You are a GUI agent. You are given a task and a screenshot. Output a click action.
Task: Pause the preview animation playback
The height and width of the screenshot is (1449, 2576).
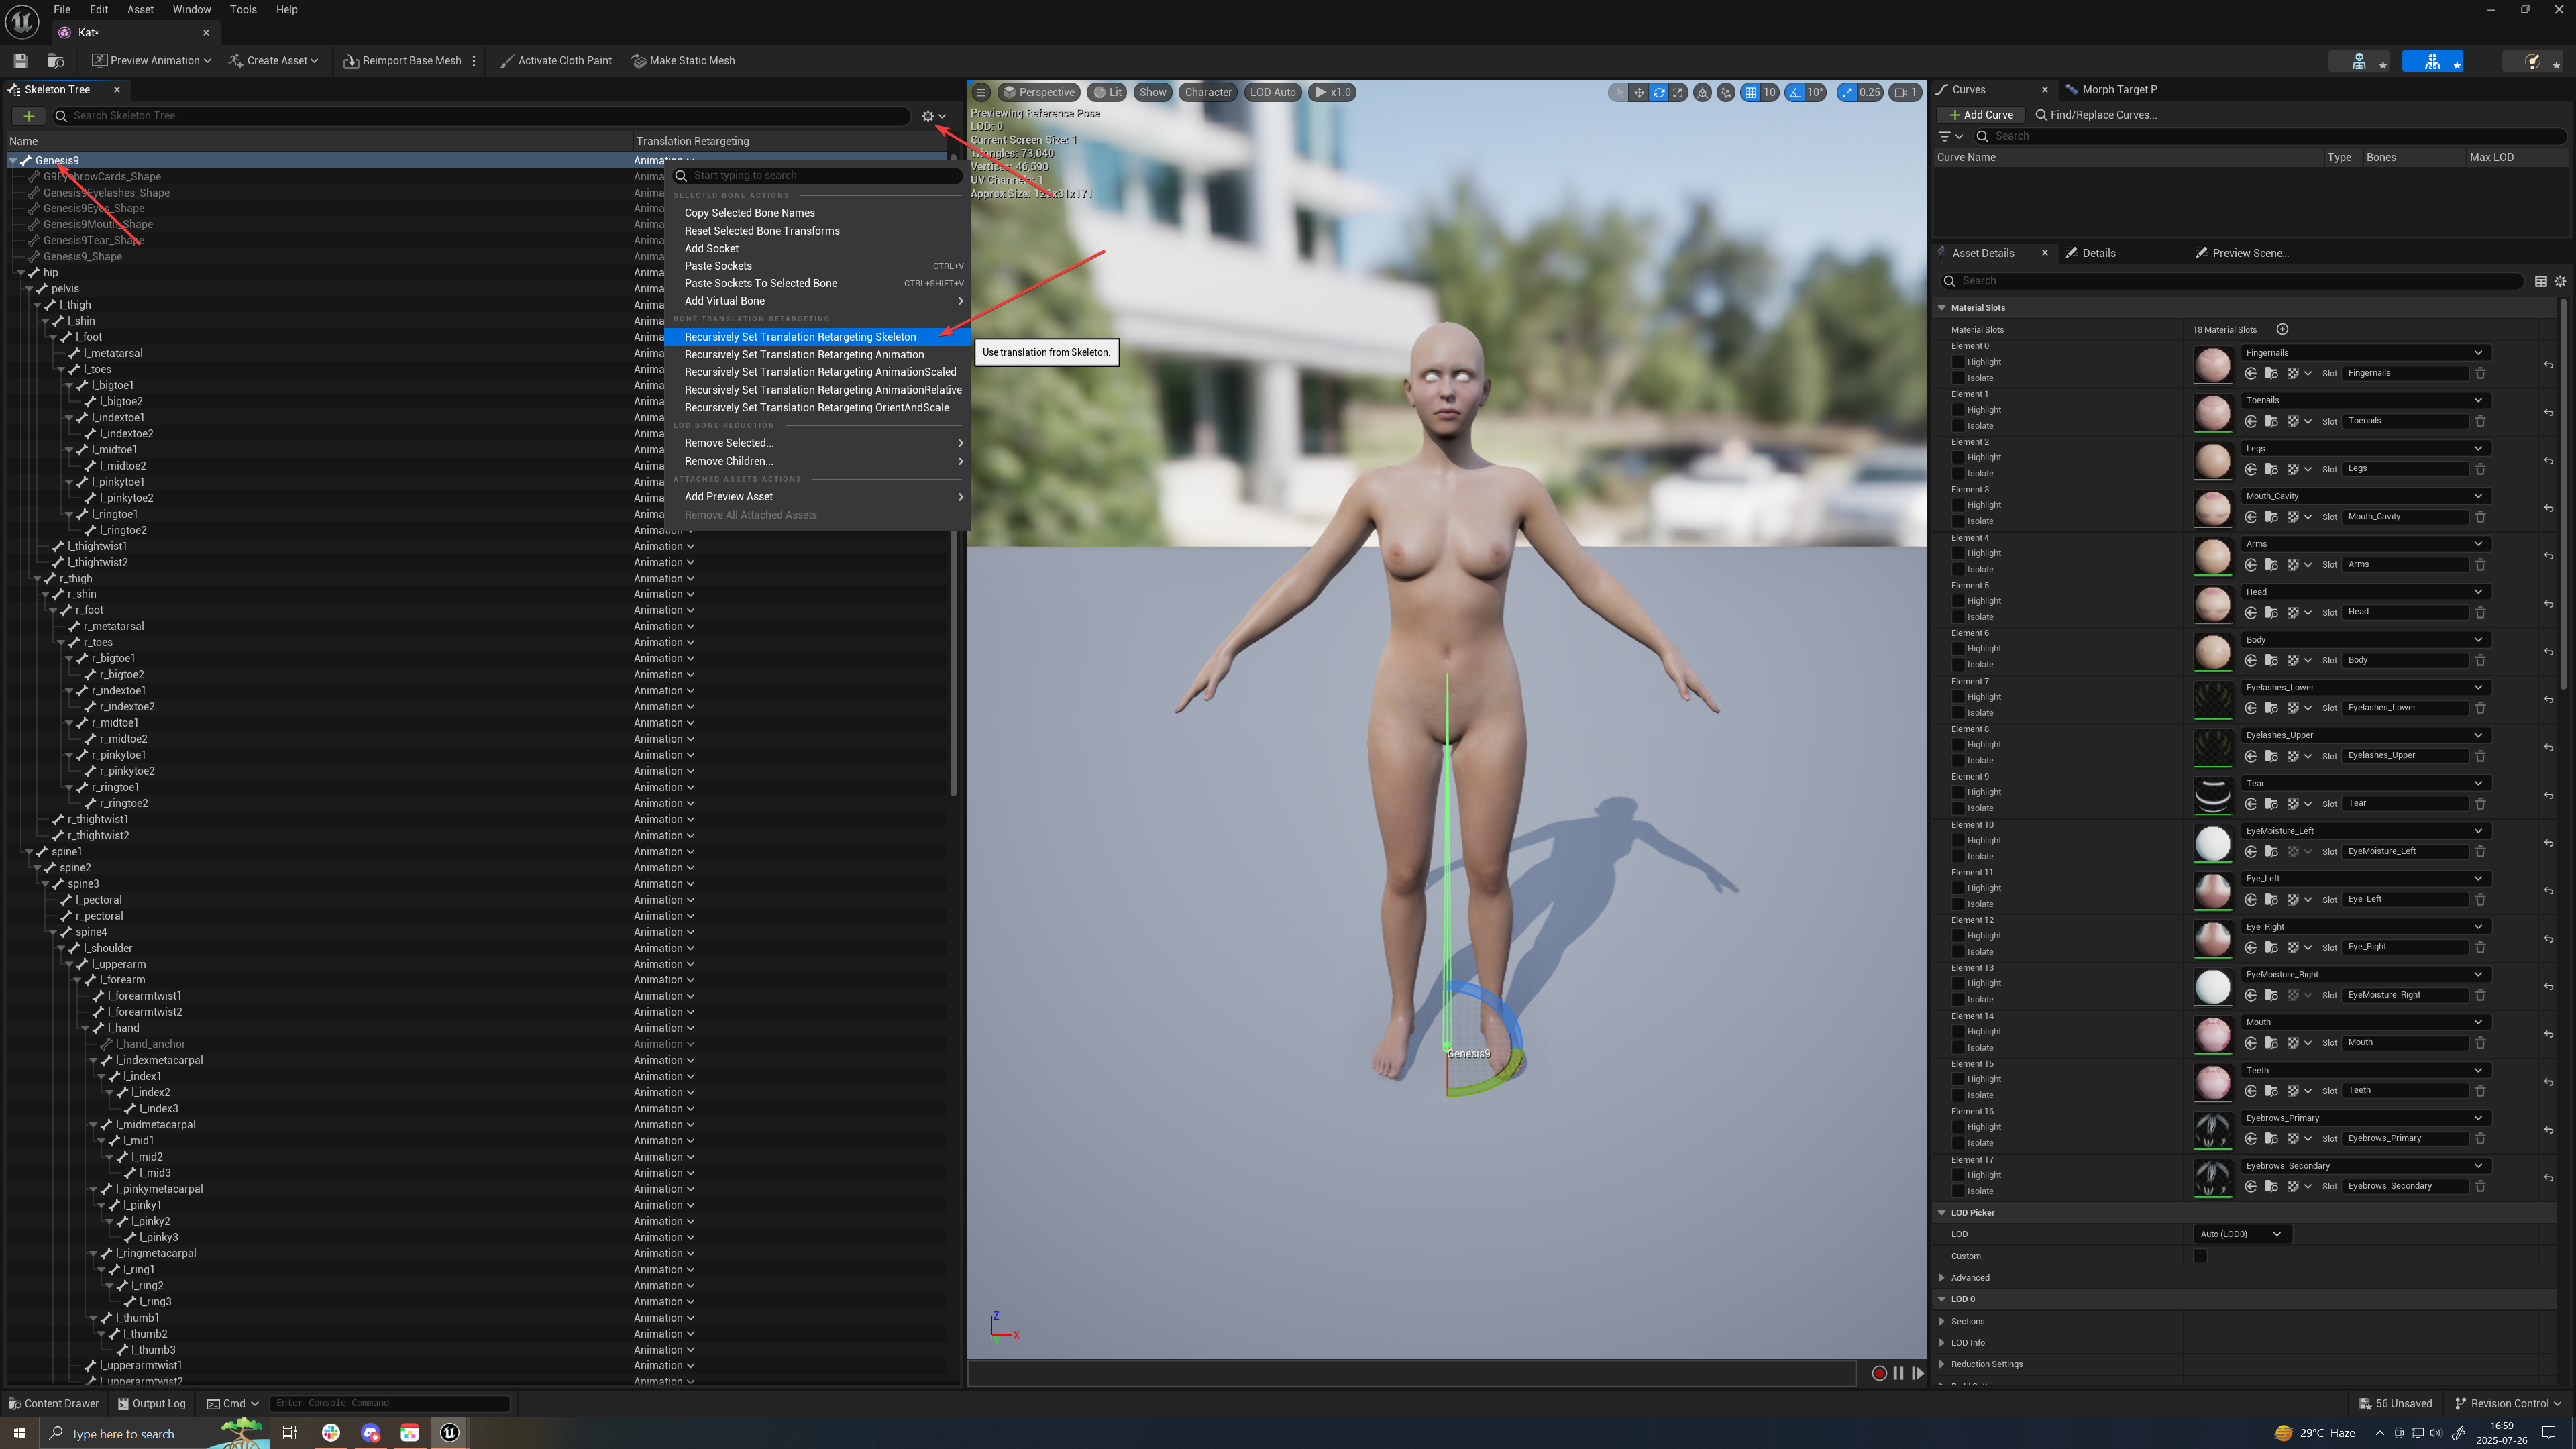pos(1898,1373)
